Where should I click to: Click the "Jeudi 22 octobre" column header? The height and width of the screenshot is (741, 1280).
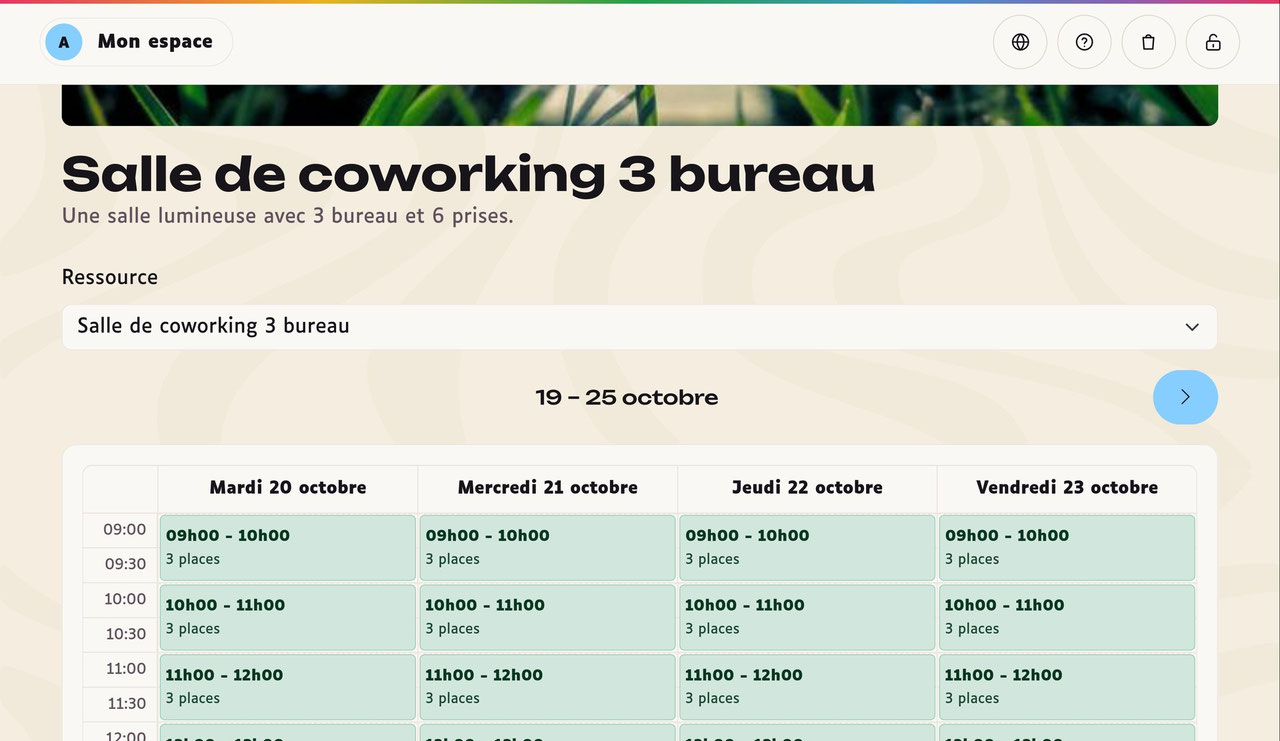(x=807, y=488)
